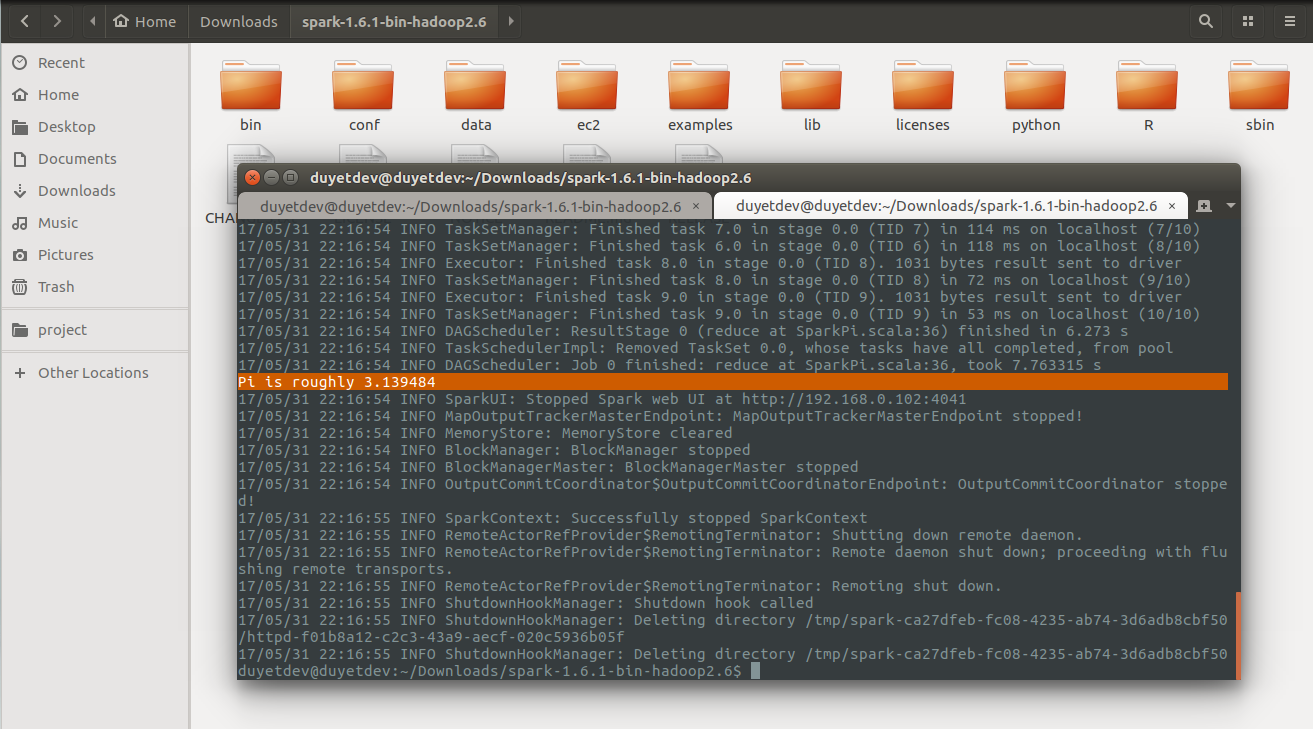The image size is (1313, 729).
Task: Open the terminal tab list dropdown
Action: click(x=1230, y=206)
